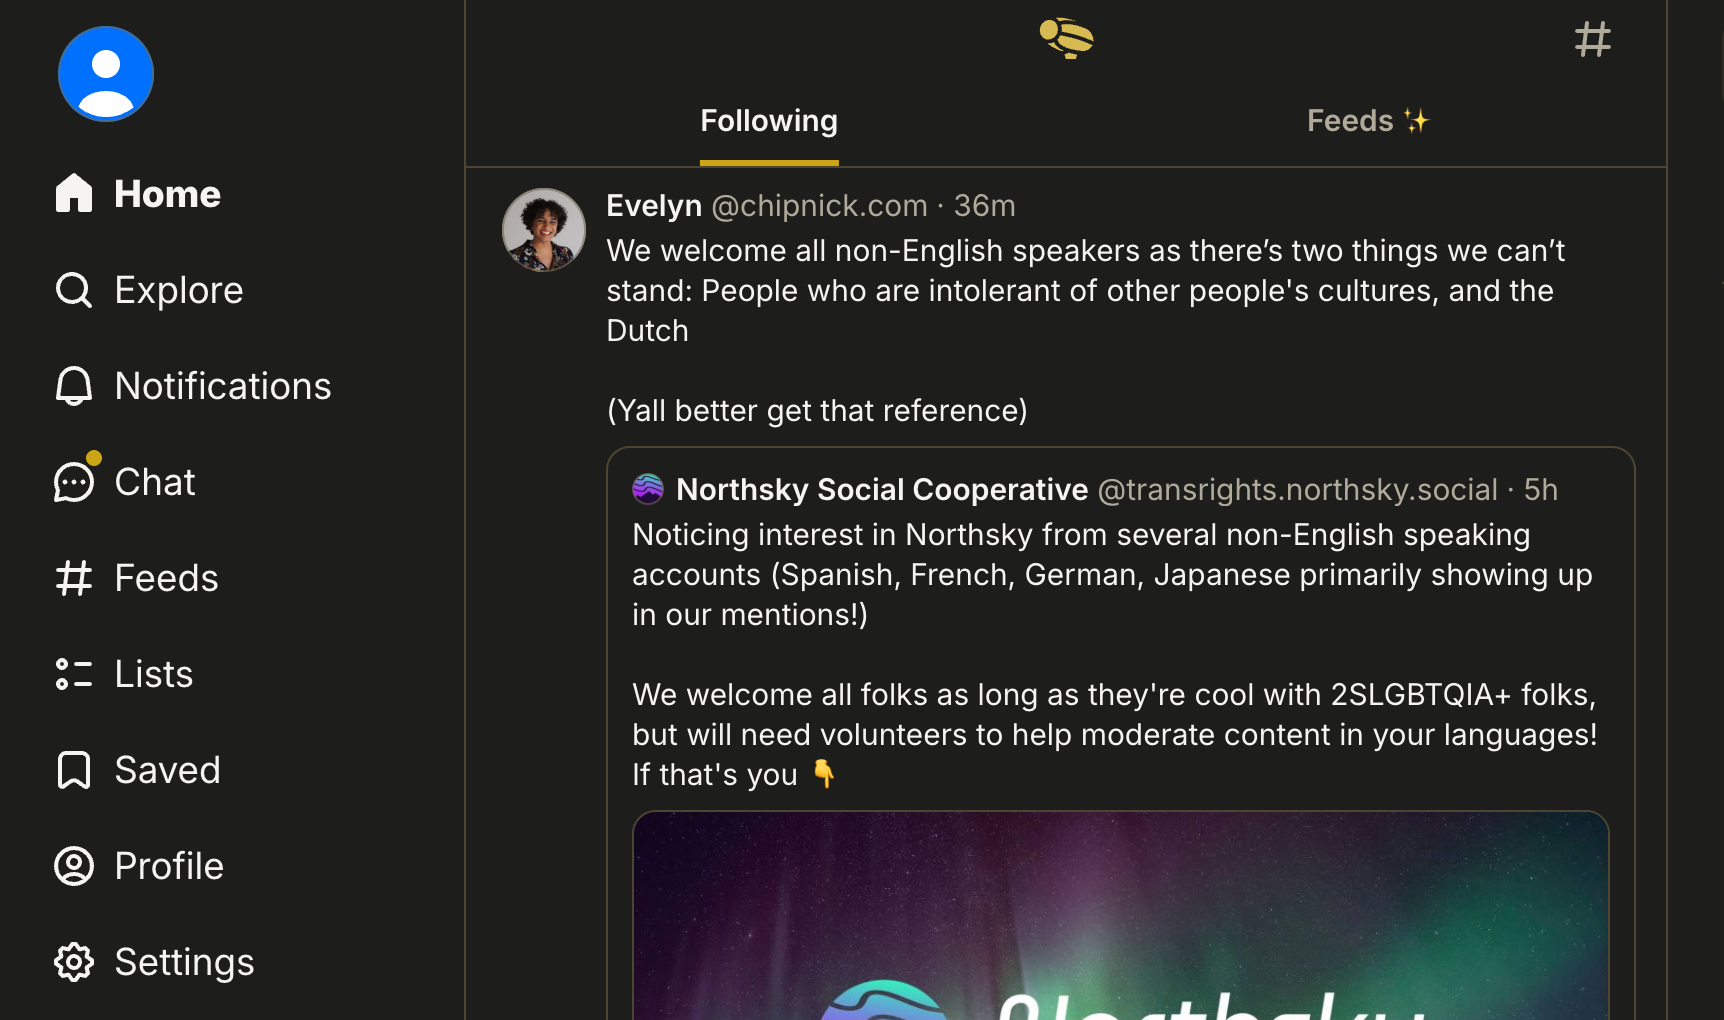The height and width of the screenshot is (1020, 1724).
Task: Open Explore using magnifier icon
Action: pyautogui.click(x=74, y=290)
